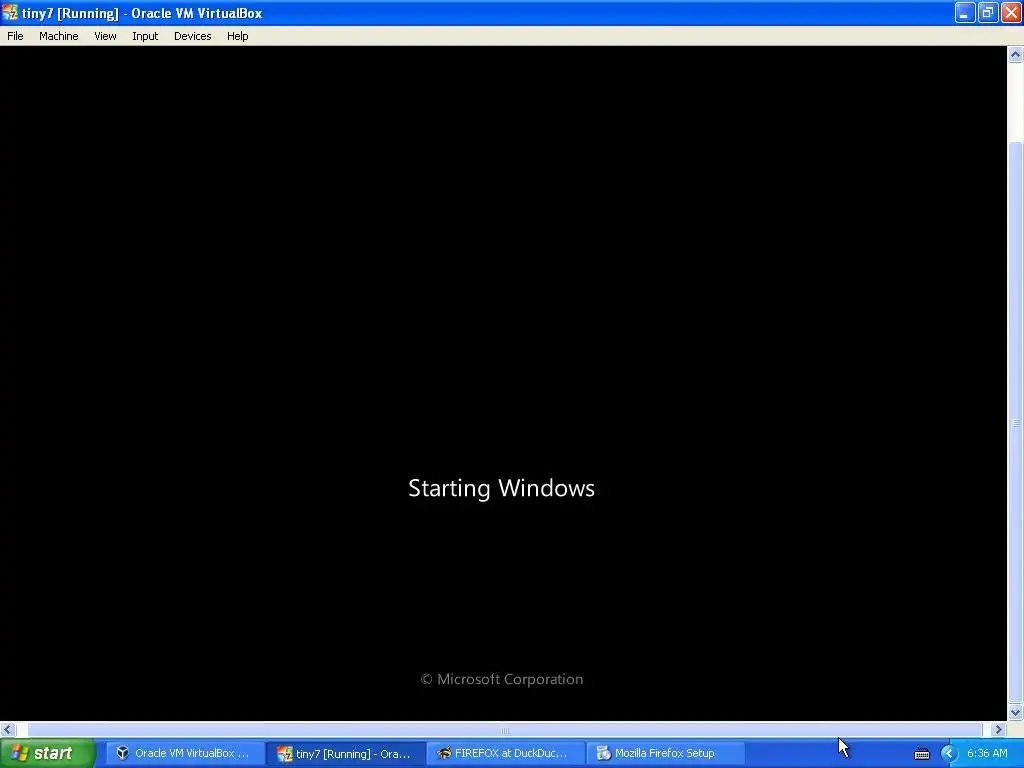The height and width of the screenshot is (768, 1024).
Task: Click the Firefox Setup installer icon in taskbar
Action: pos(603,753)
